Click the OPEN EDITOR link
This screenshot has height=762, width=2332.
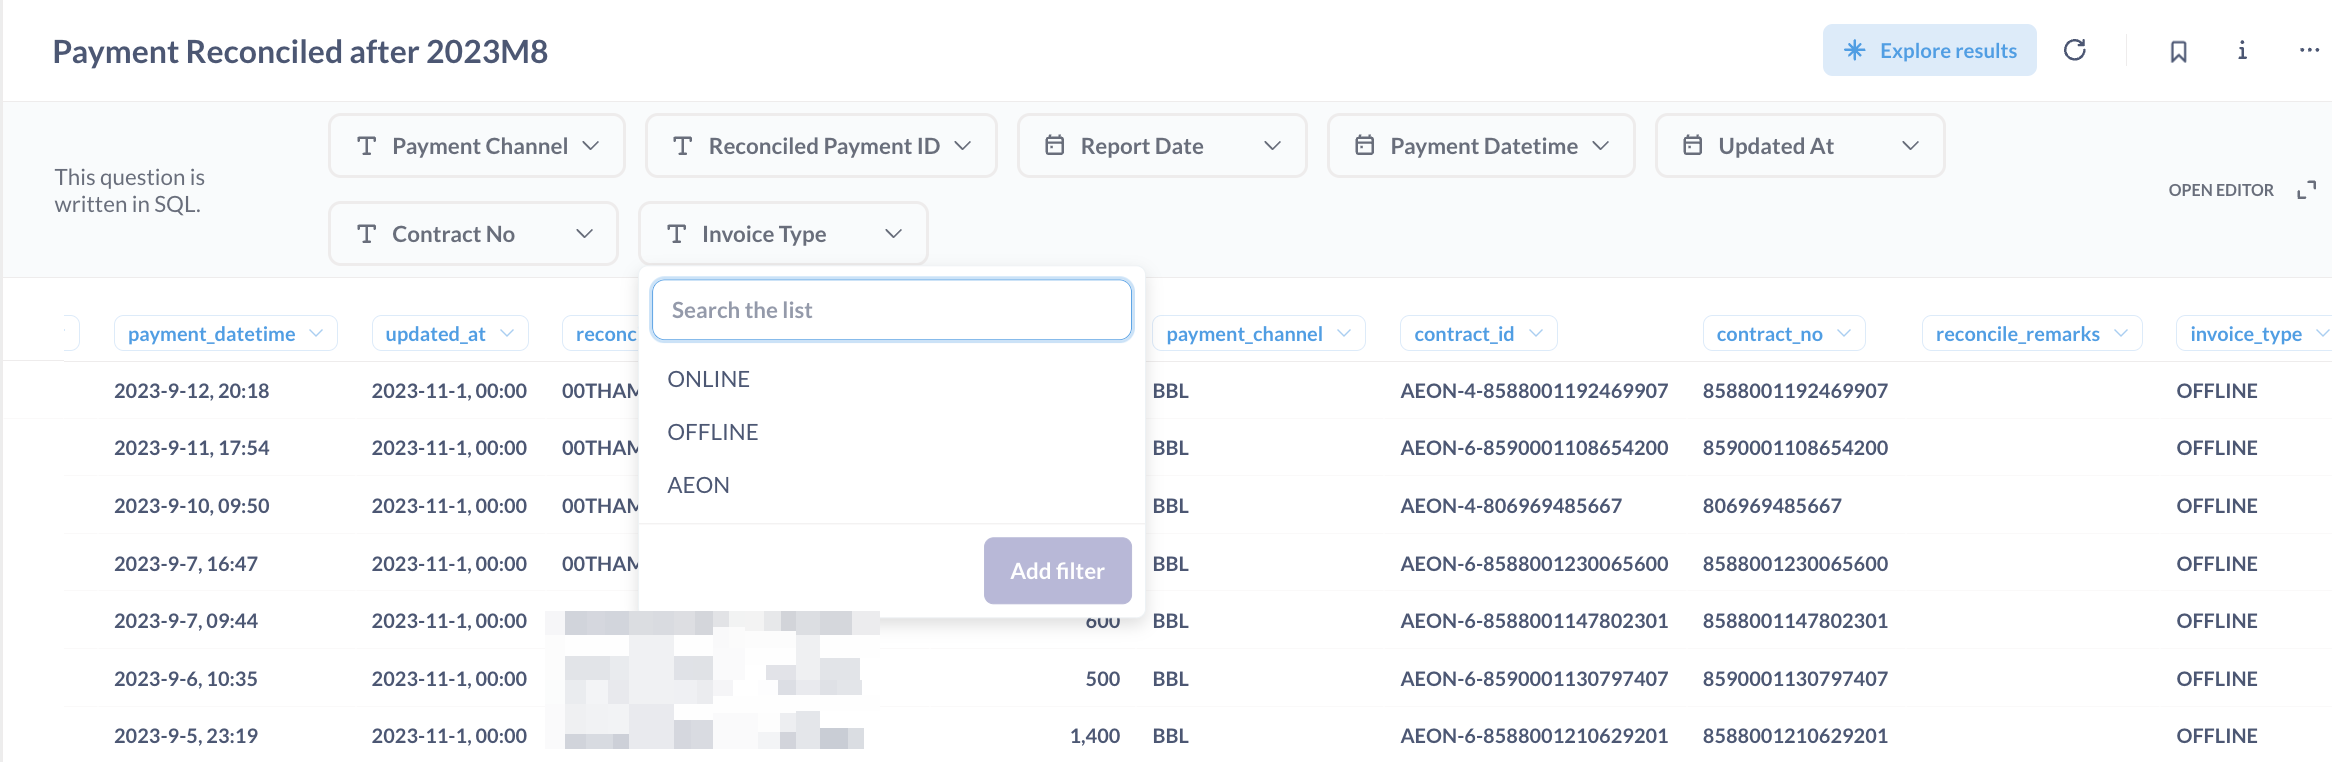(x=2221, y=190)
